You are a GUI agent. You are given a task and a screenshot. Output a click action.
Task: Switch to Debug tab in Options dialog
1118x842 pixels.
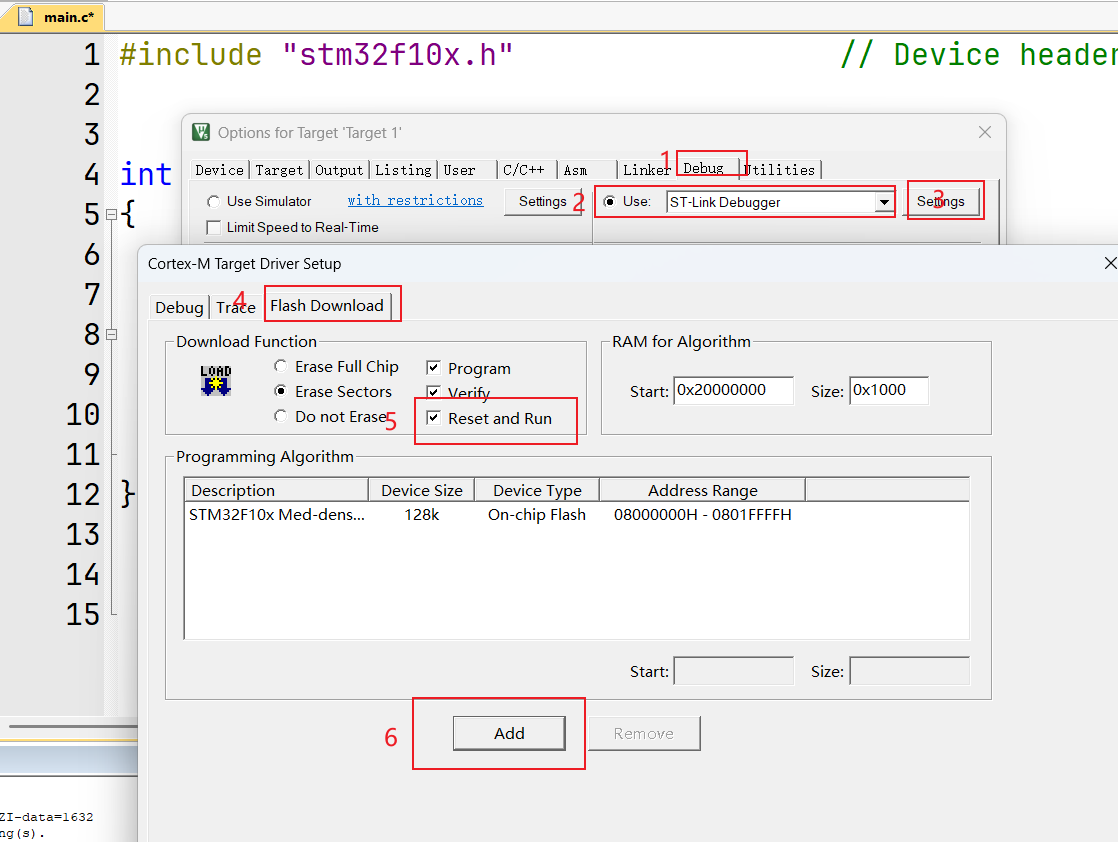point(704,168)
